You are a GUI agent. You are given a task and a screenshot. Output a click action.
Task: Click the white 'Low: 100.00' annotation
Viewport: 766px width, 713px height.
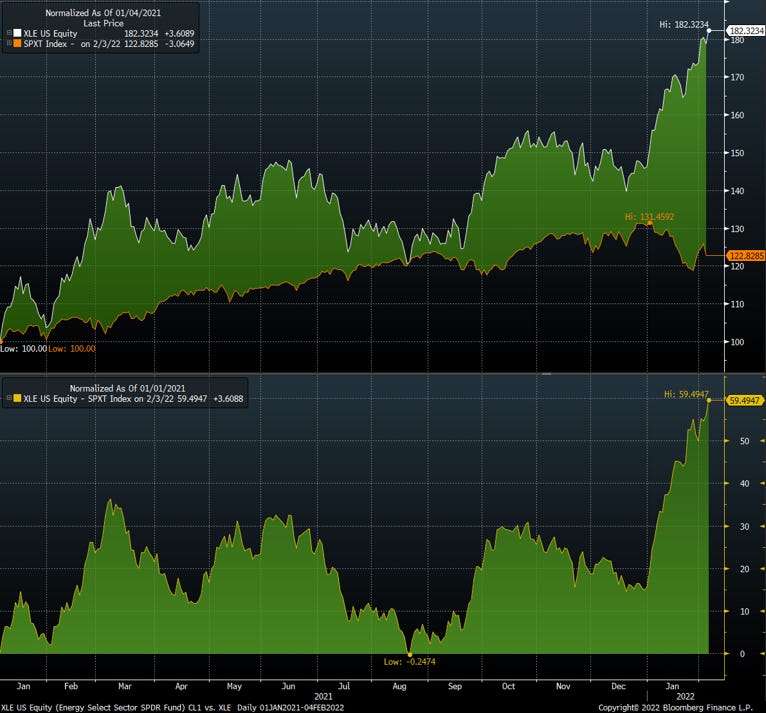point(23,349)
